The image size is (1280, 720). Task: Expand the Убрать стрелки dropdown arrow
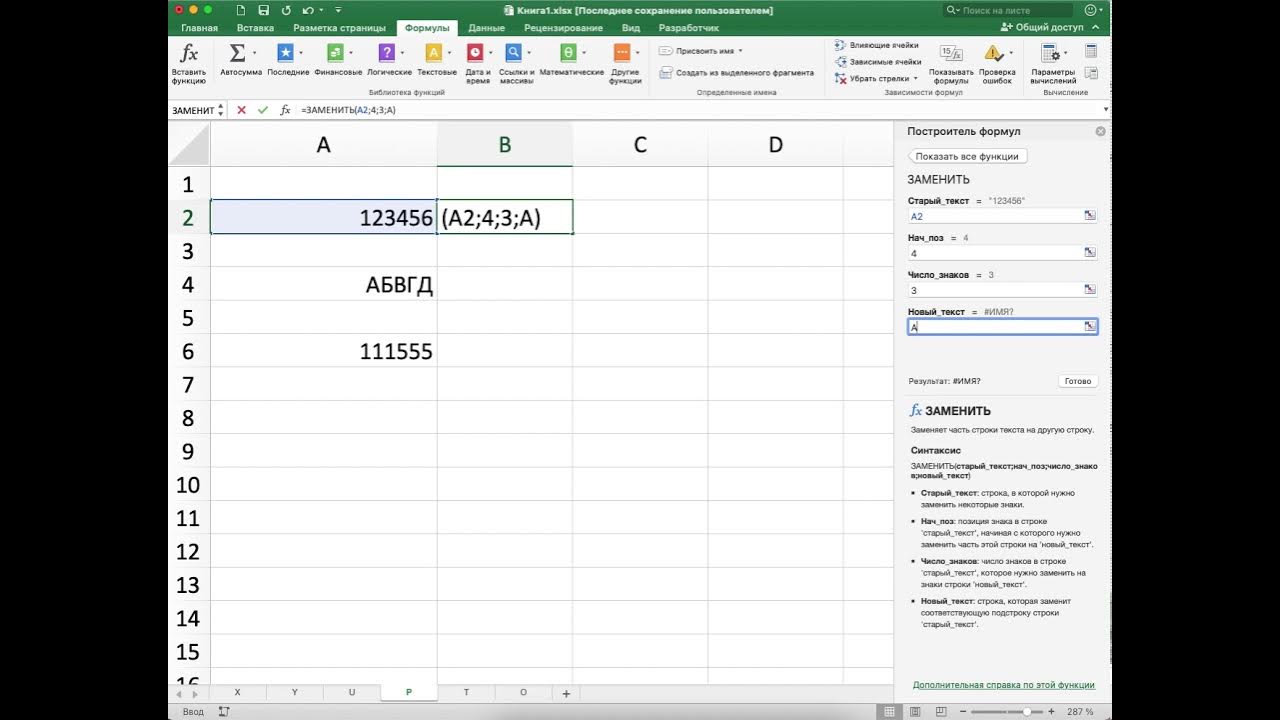pyautogui.click(x=916, y=78)
